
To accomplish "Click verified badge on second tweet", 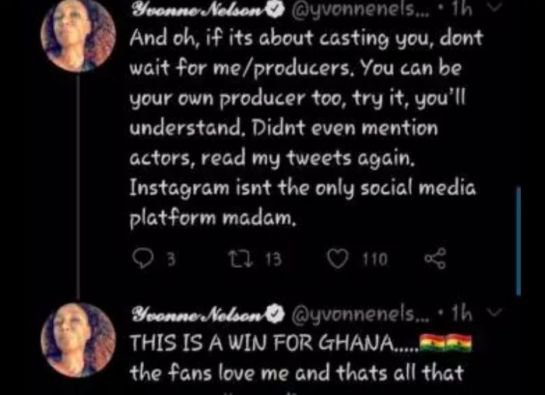I will click(x=276, y=314).
